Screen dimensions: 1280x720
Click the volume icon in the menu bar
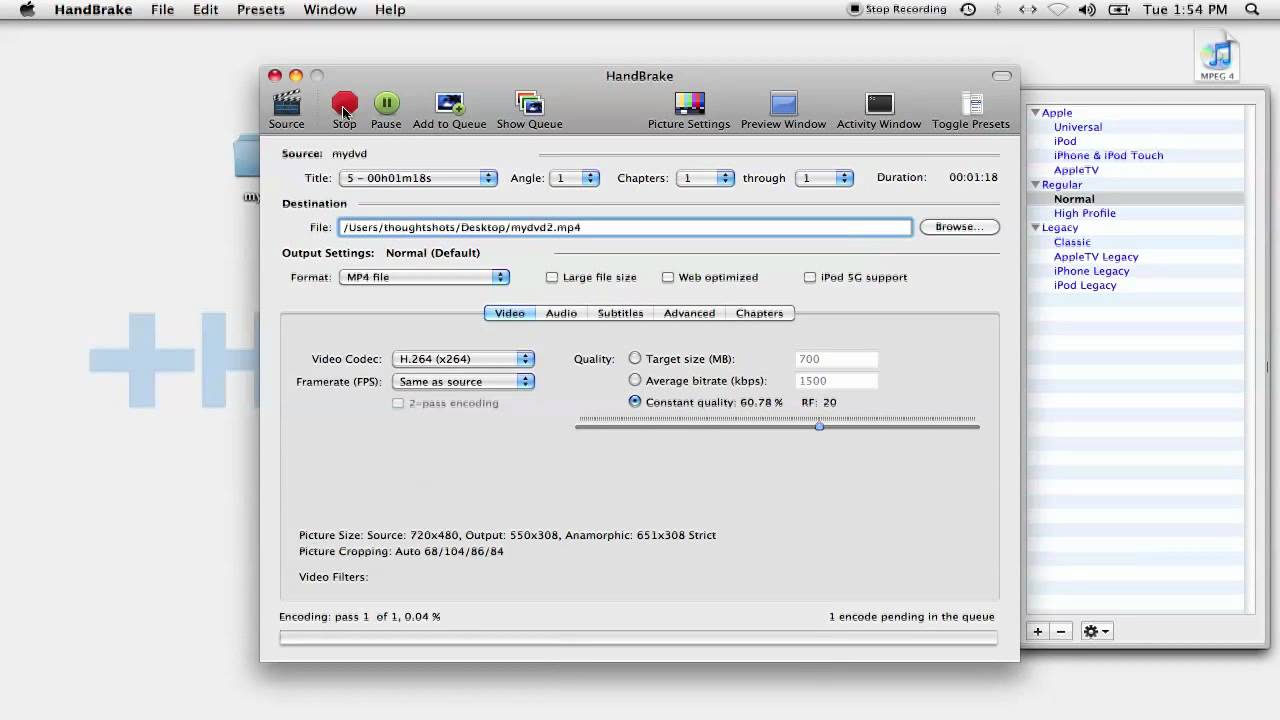[1088, 10]
